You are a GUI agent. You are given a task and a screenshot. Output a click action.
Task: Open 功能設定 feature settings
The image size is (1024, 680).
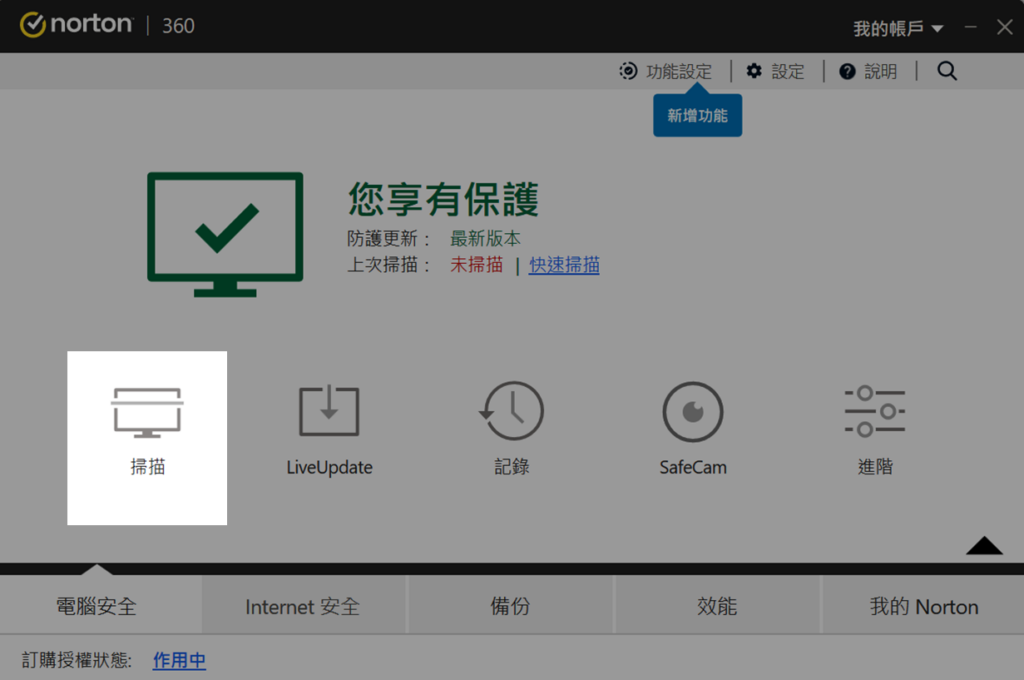665,71
